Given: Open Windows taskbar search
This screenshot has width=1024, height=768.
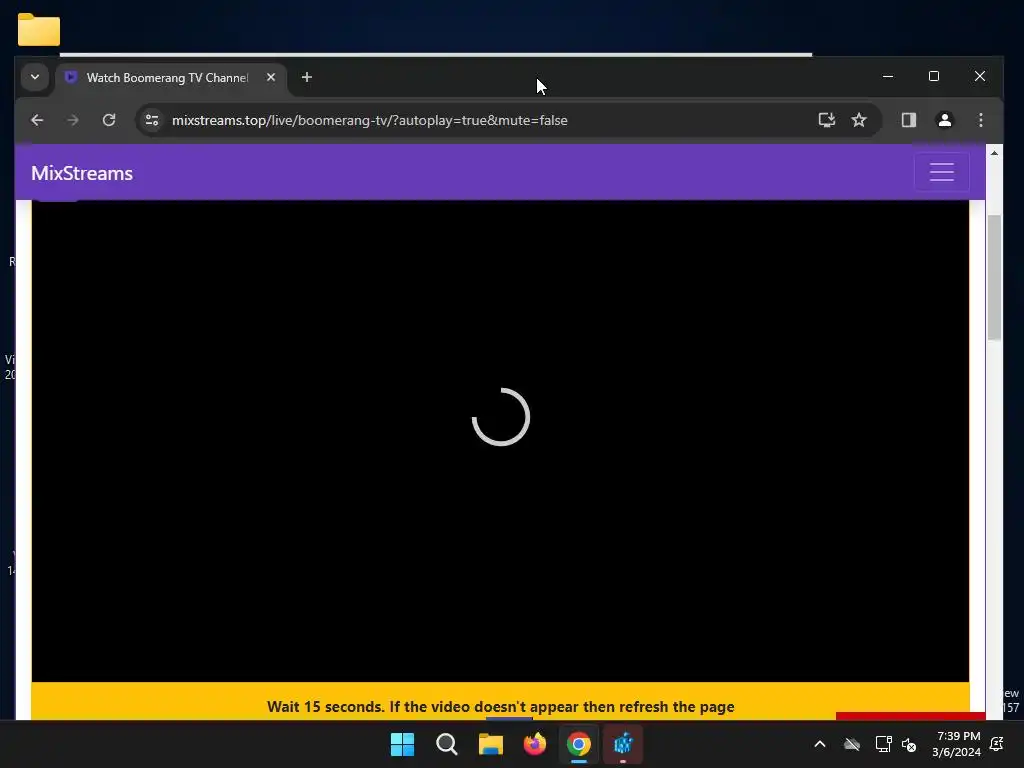Looking at the screenshot, I should point(447,744).
